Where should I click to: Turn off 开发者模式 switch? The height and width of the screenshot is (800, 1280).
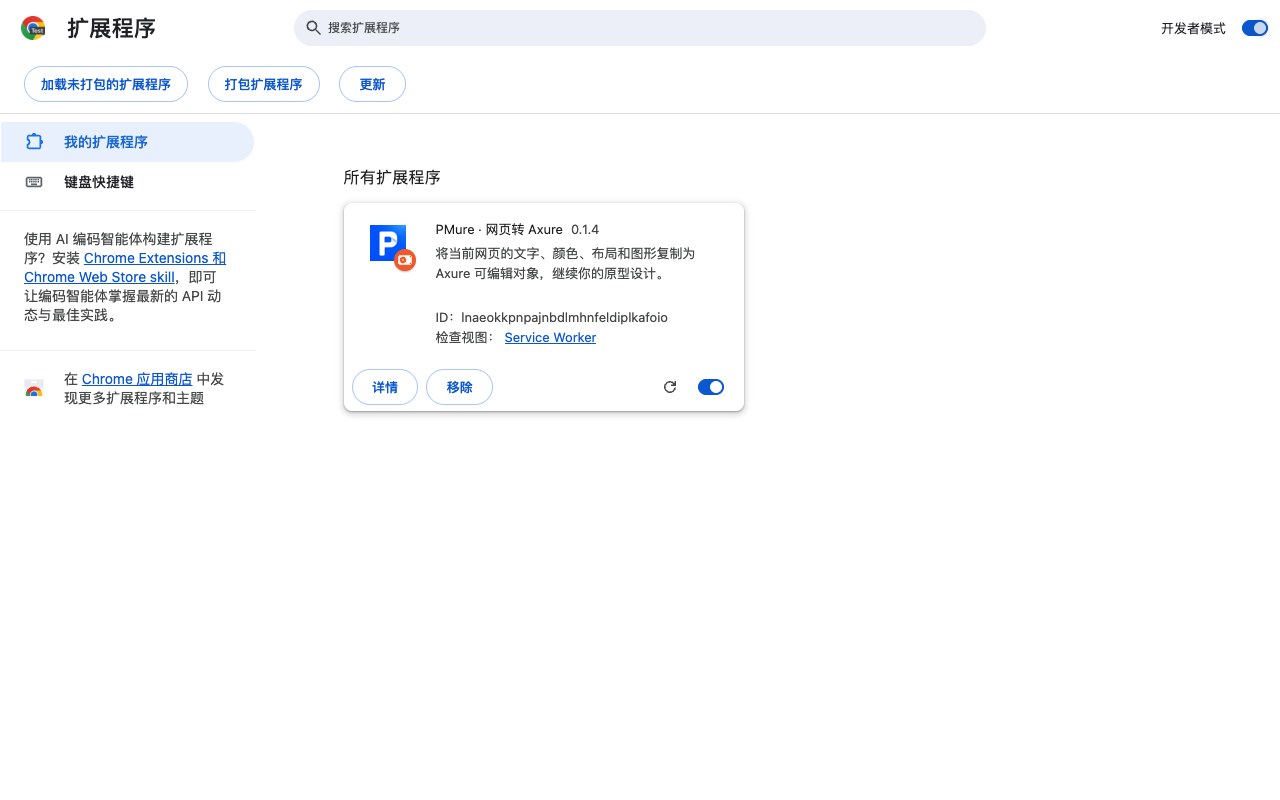click(1255, 28)
